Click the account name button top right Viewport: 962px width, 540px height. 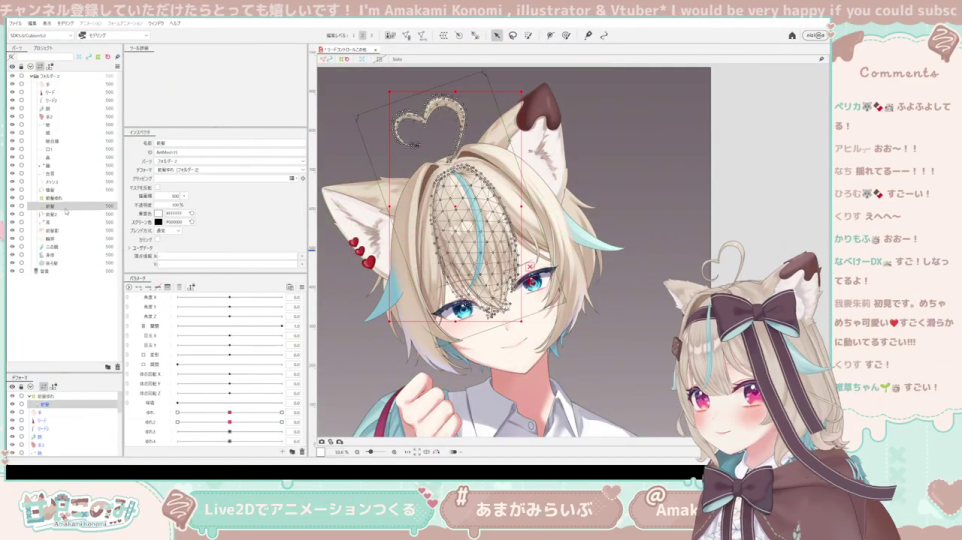(815, 36)
